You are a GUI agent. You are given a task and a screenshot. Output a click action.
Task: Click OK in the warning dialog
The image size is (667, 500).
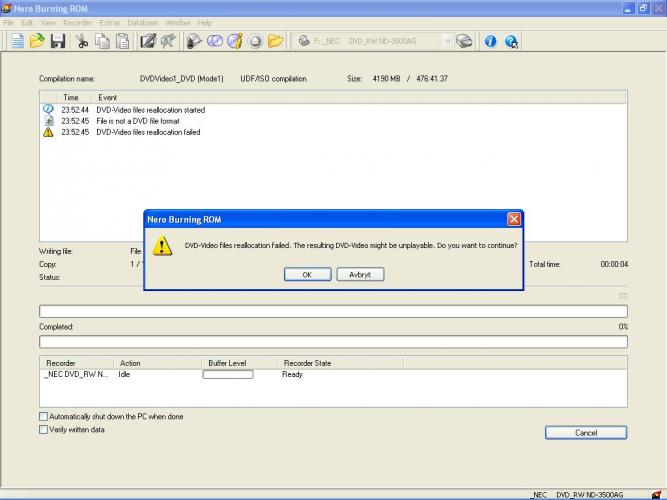click(x=307, y=274)
